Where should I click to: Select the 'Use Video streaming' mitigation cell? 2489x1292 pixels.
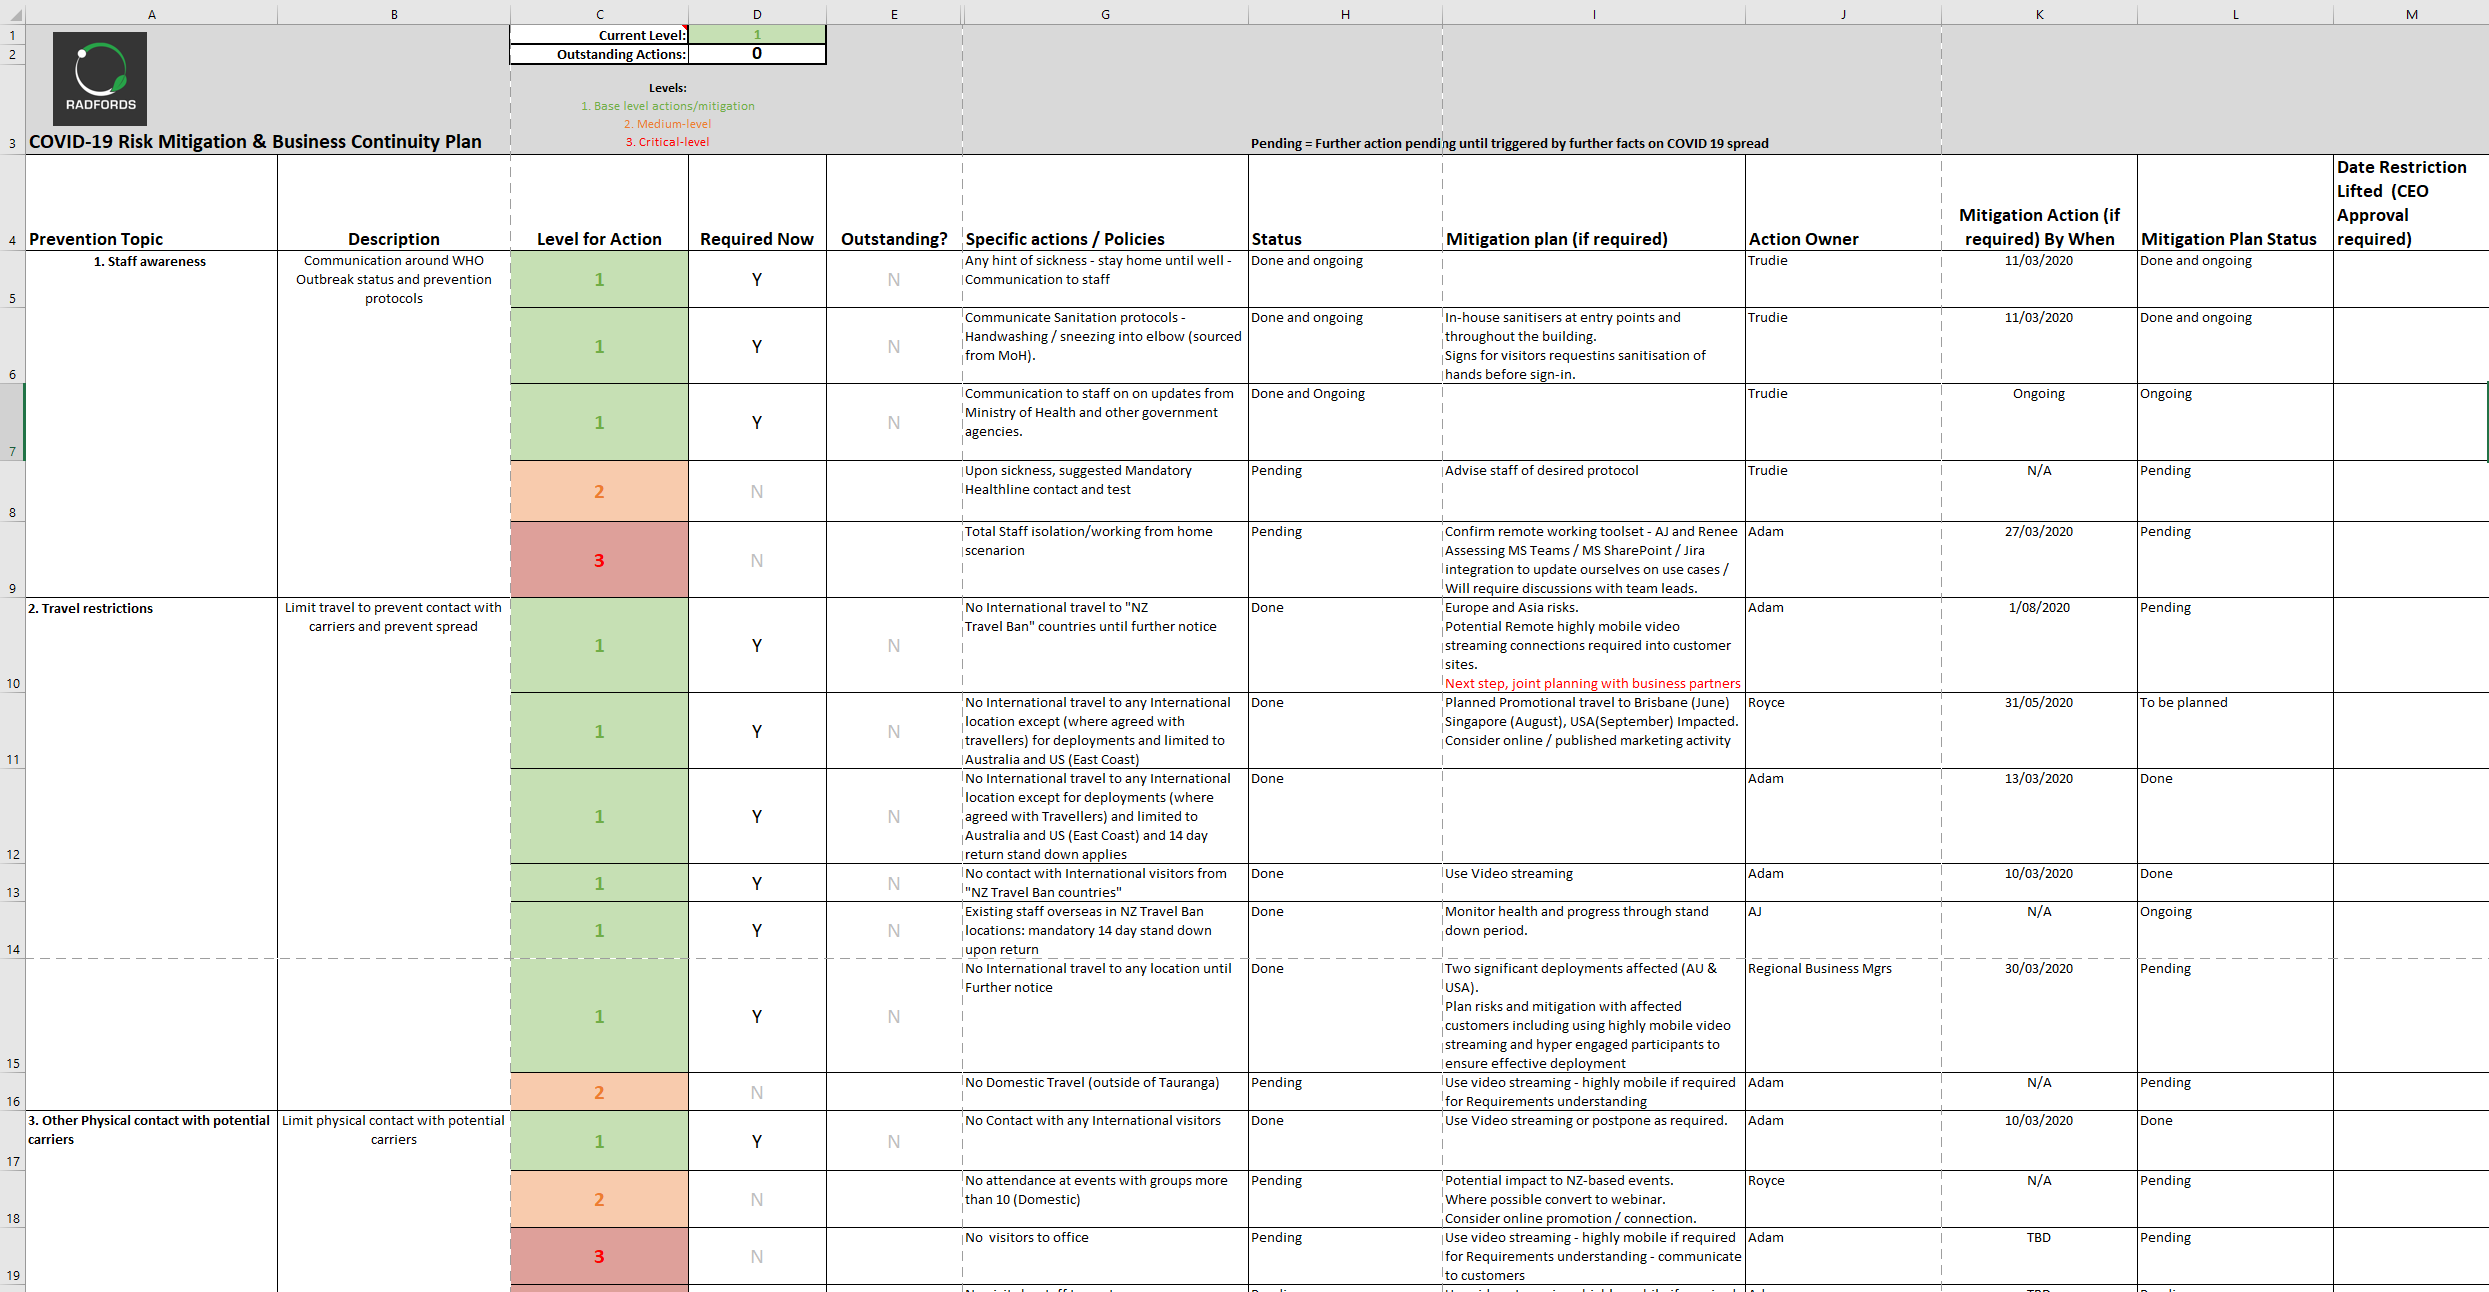[1594, 883]
